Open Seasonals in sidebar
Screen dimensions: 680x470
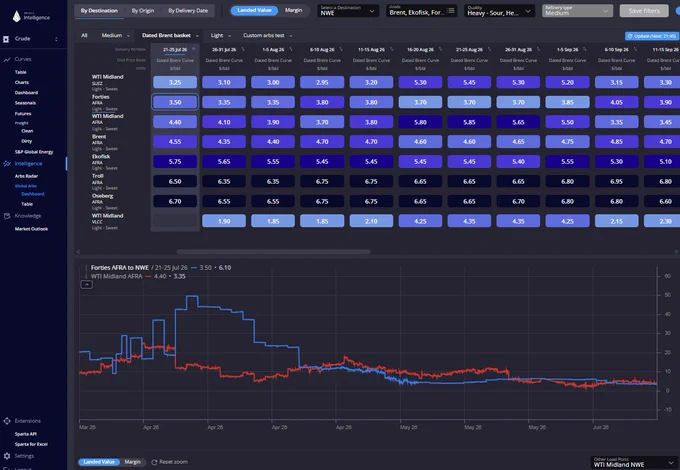click(x=25, y=103)
